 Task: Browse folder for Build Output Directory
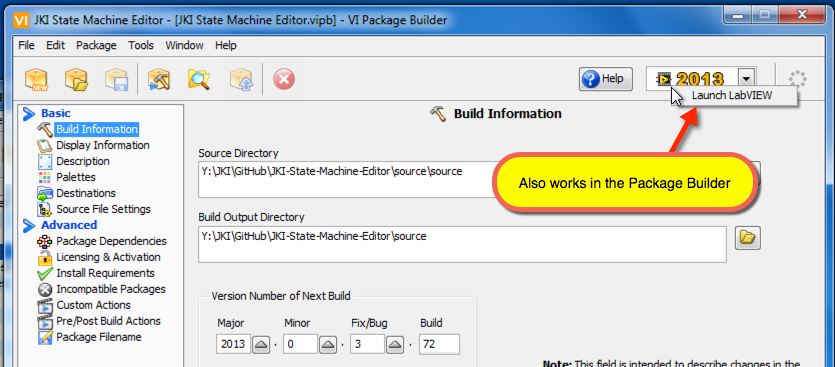pos(748,238)
